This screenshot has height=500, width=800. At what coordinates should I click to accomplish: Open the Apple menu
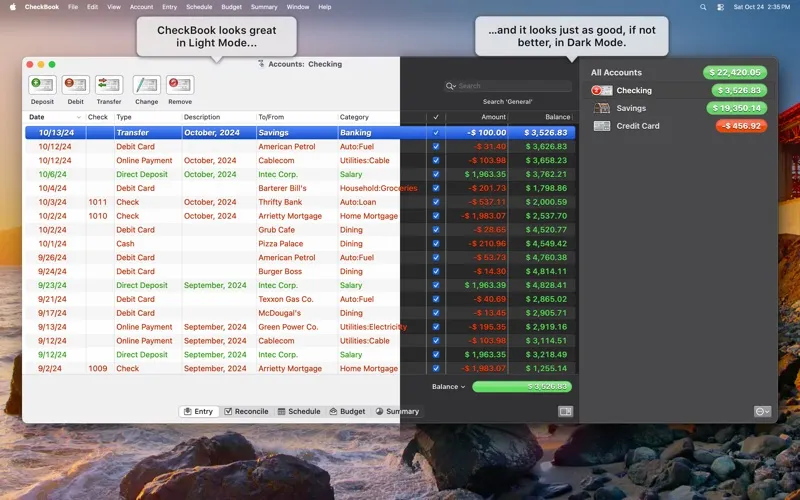point(13,7)
